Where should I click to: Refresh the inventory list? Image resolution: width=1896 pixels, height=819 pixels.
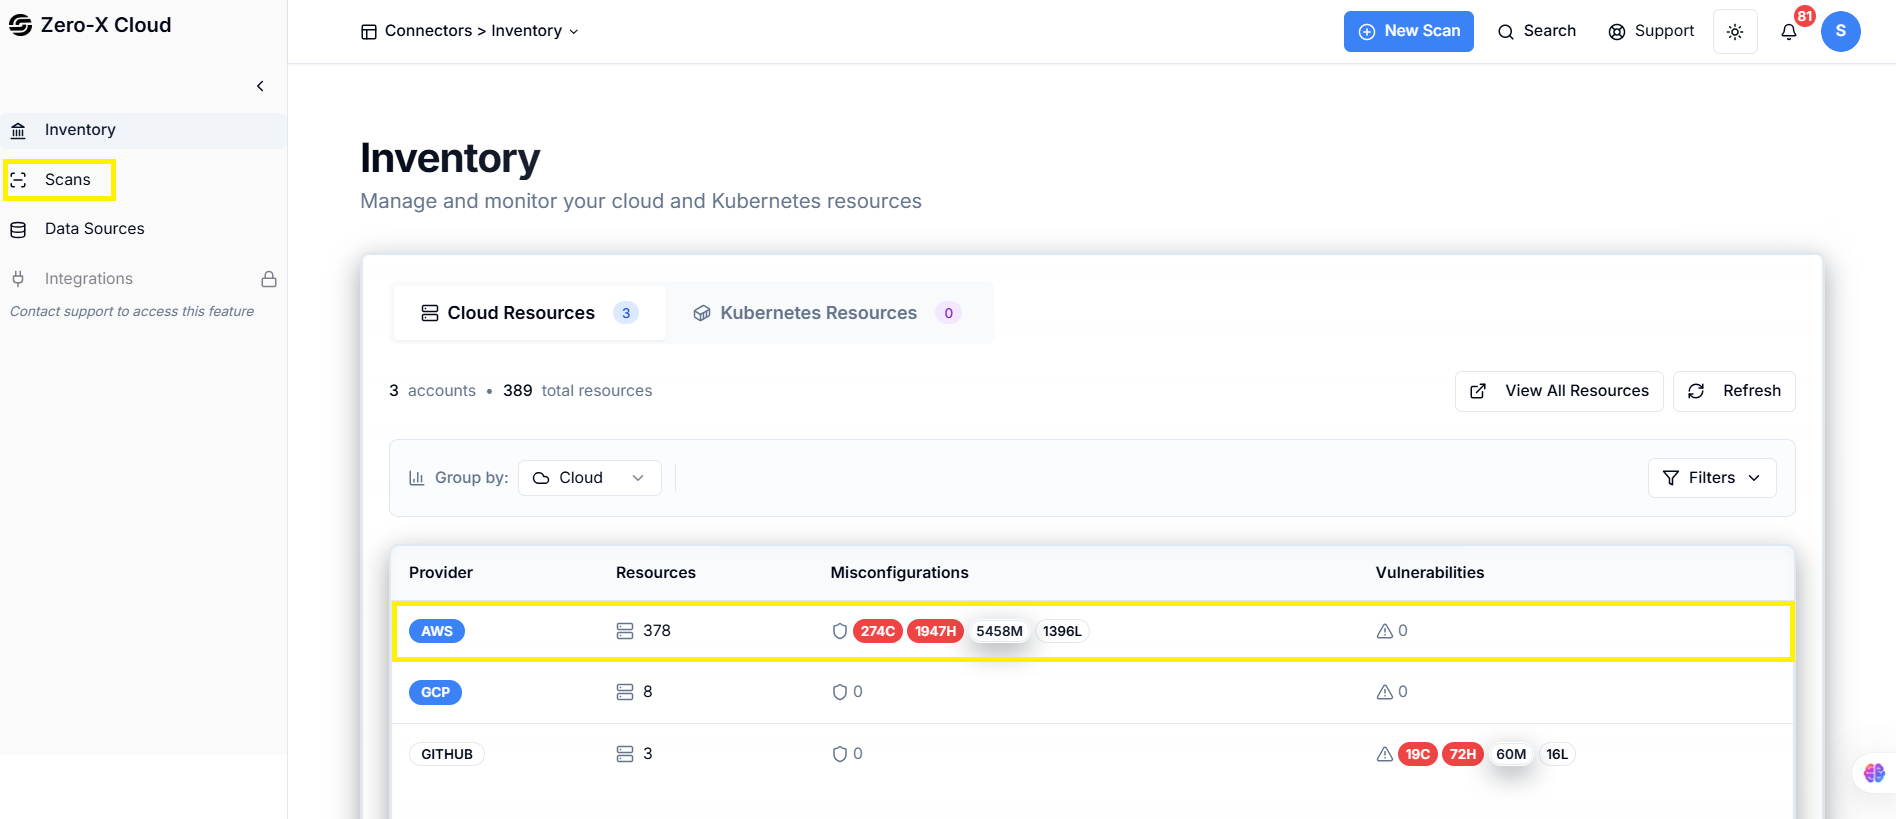tap(1734, 391)
